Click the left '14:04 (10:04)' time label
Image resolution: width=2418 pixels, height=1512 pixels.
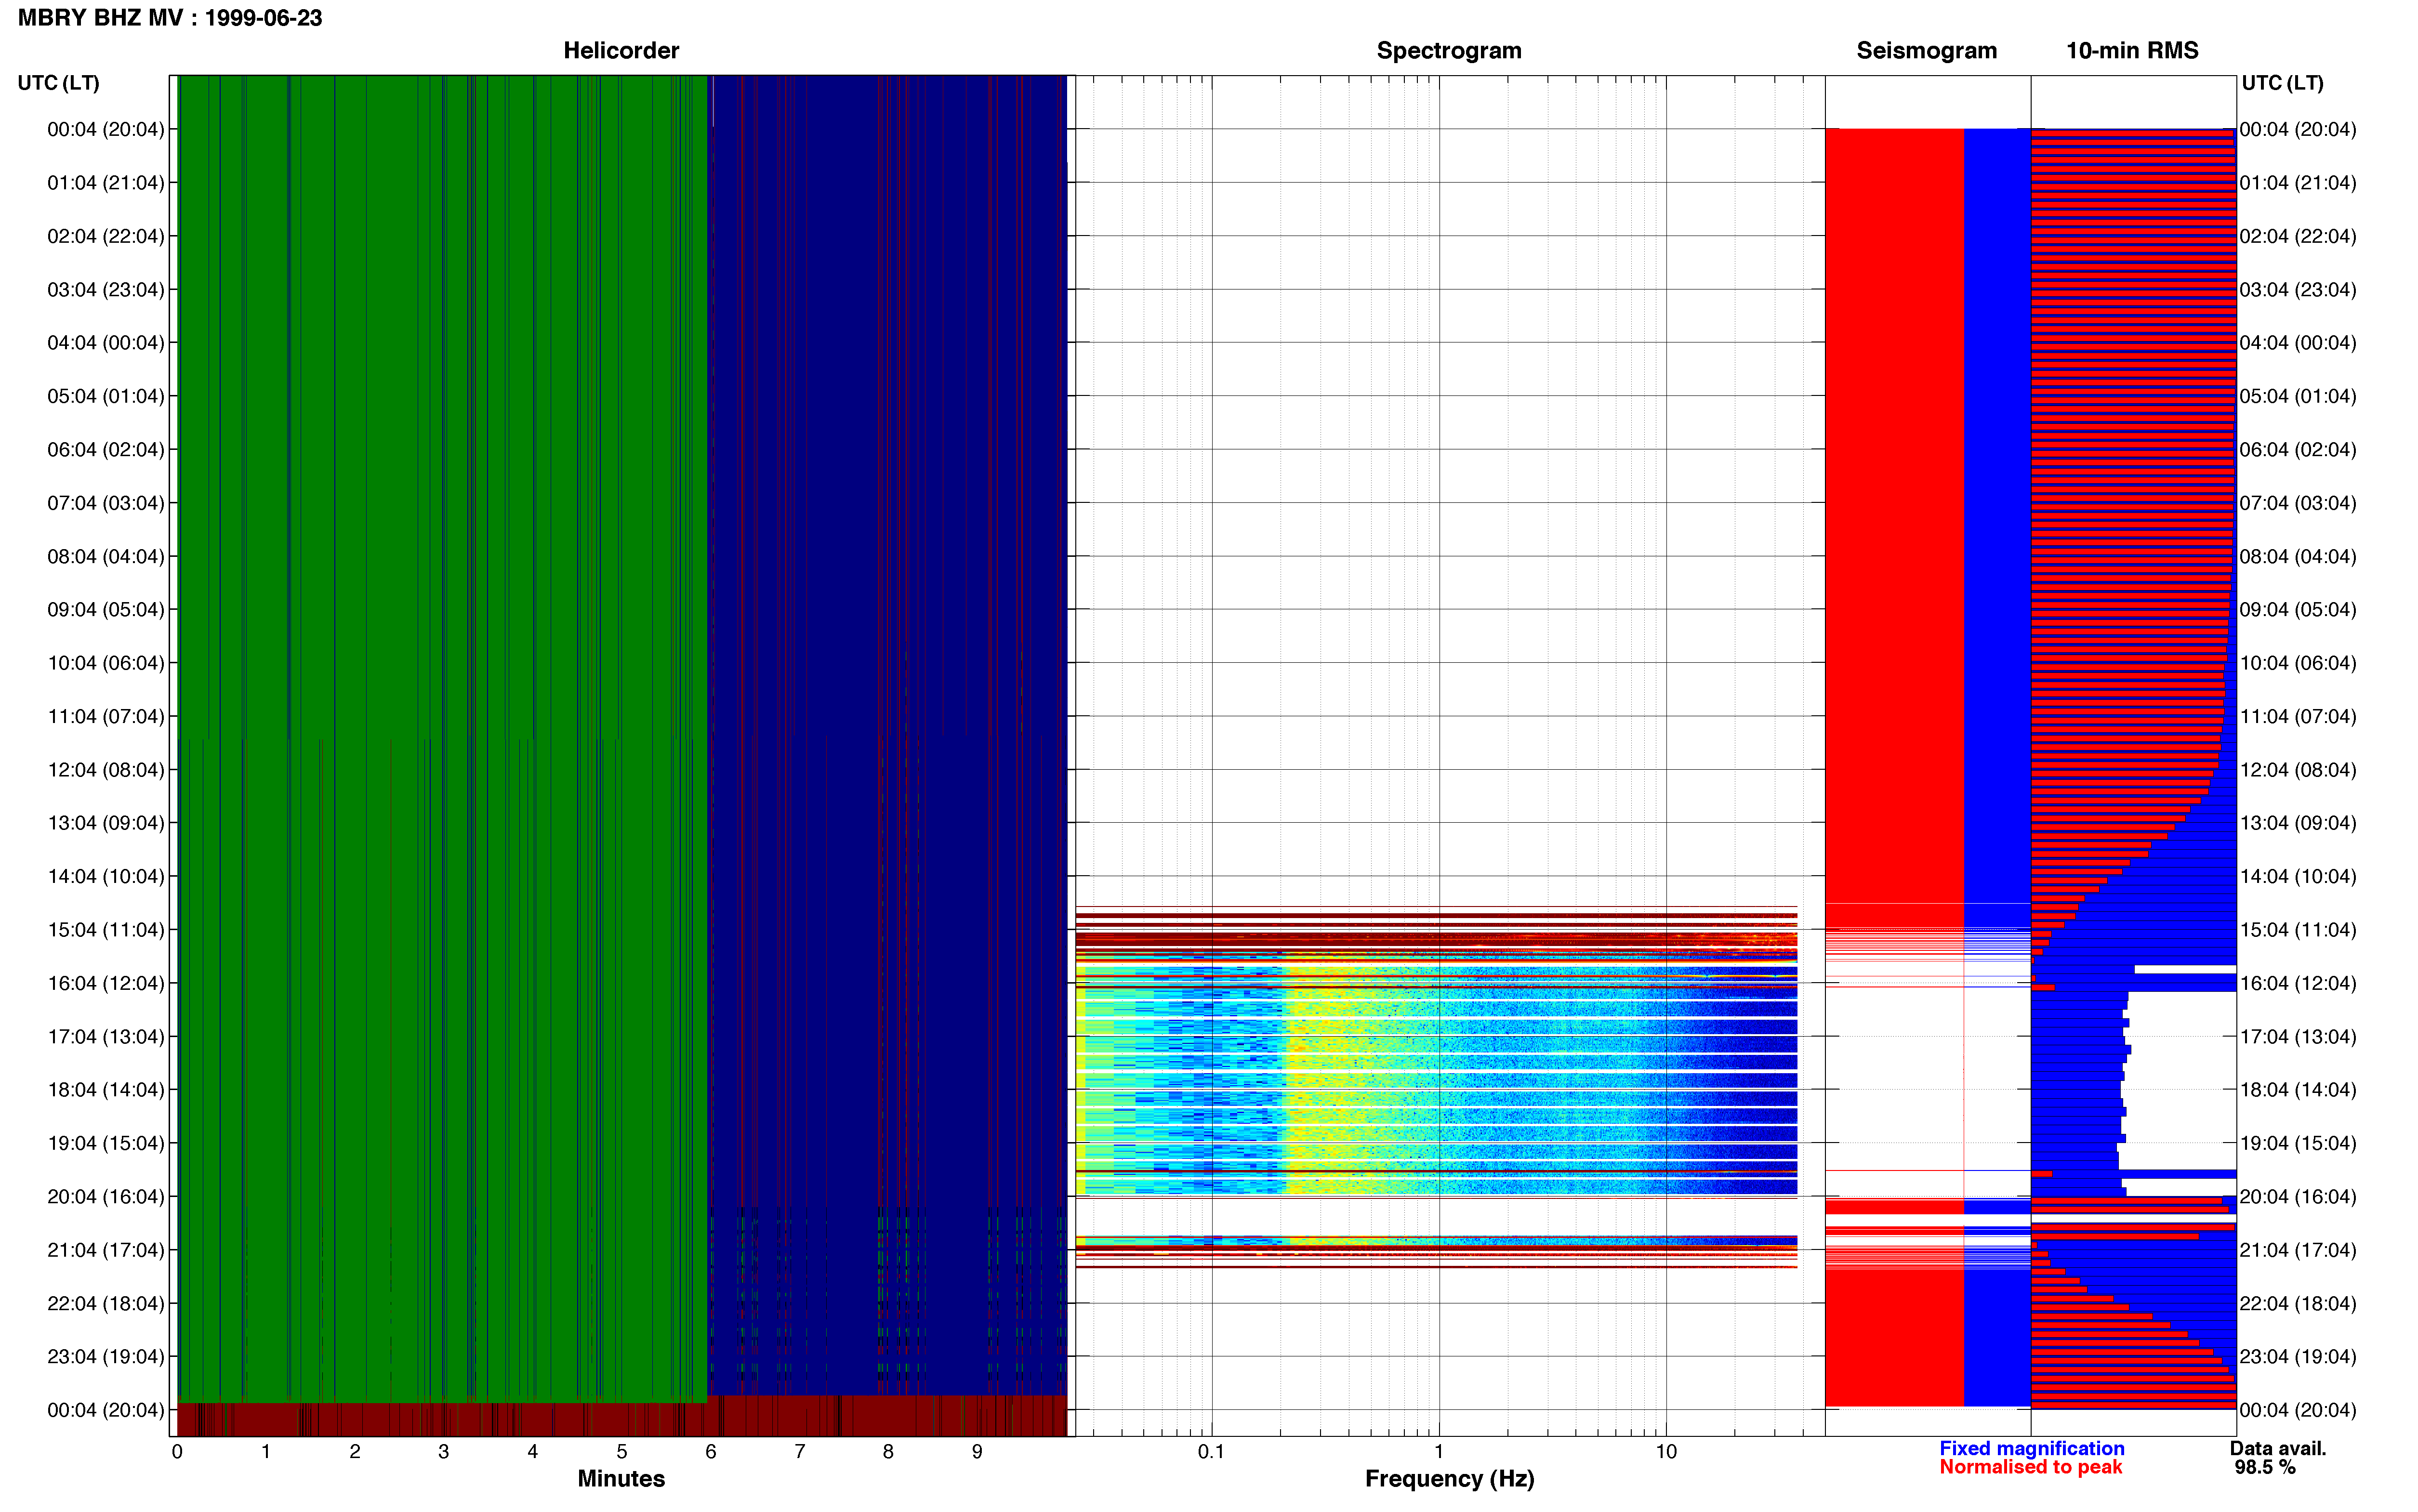(106, 876)
